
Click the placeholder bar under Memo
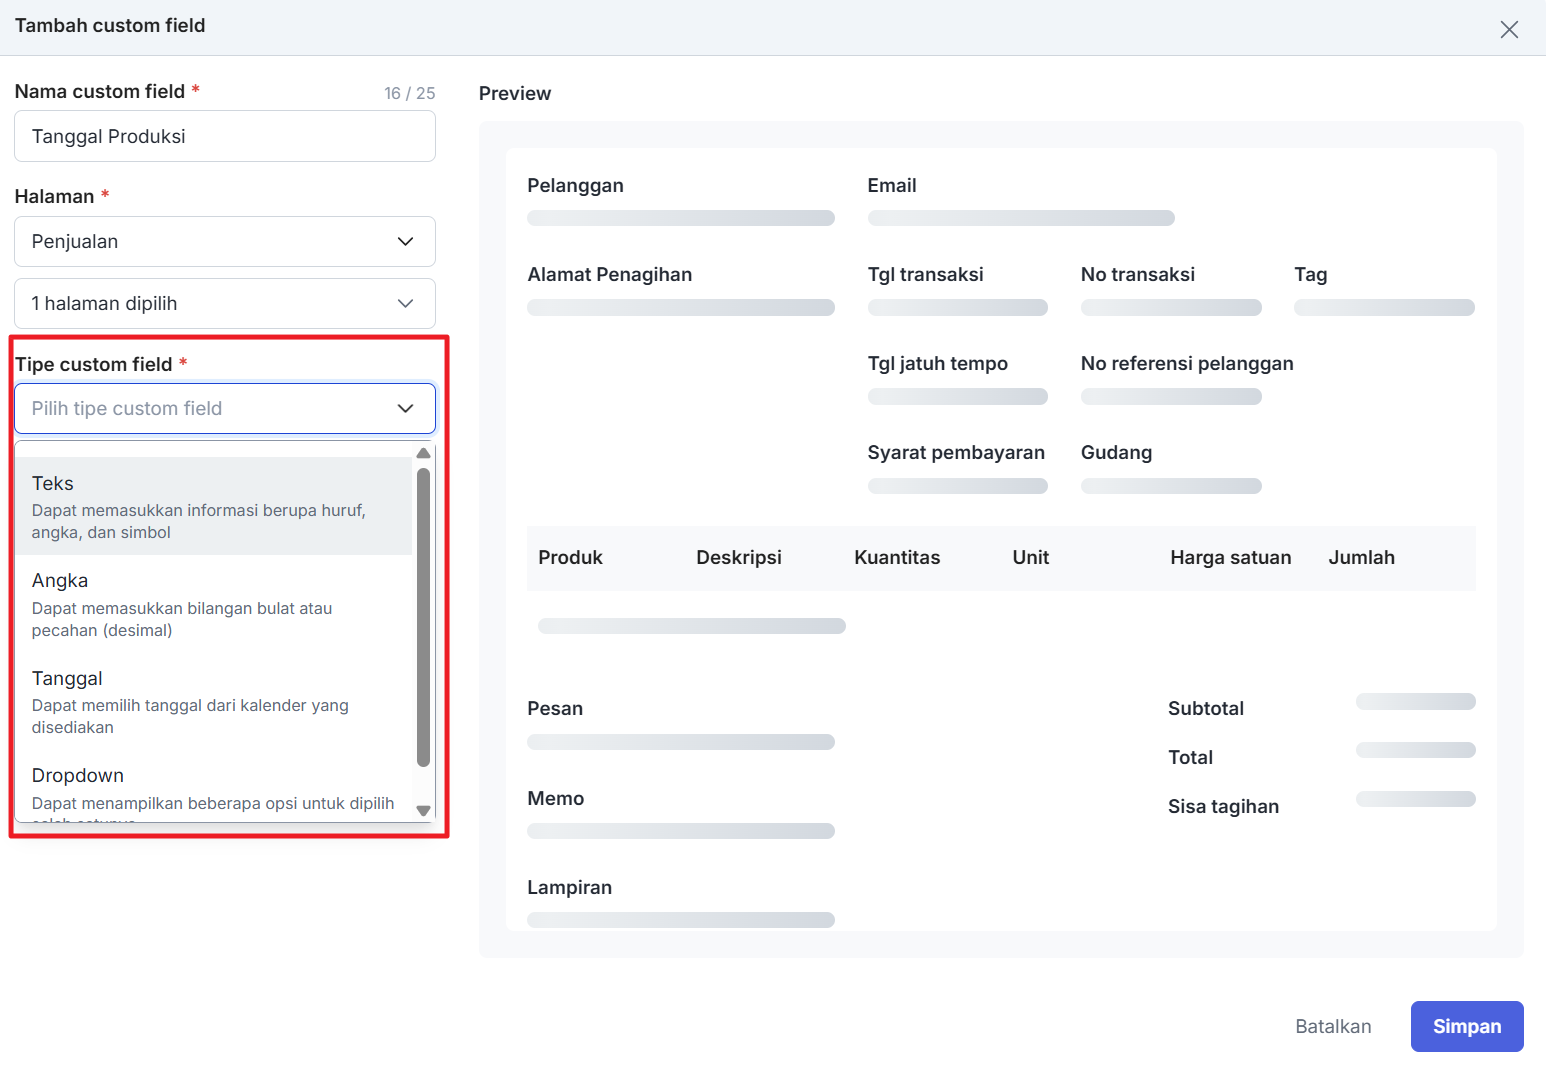pos(680,831)
